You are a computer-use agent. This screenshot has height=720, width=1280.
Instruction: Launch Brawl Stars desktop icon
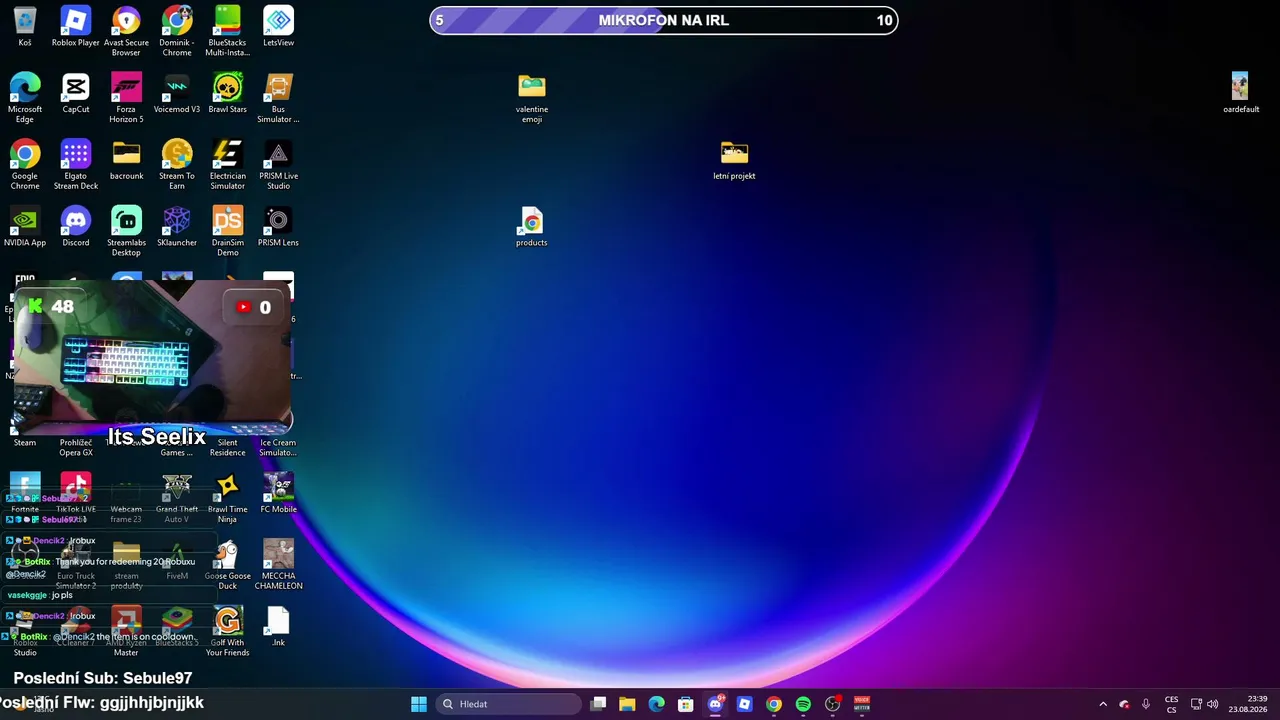pyautogui.click(x=227, y=94)
